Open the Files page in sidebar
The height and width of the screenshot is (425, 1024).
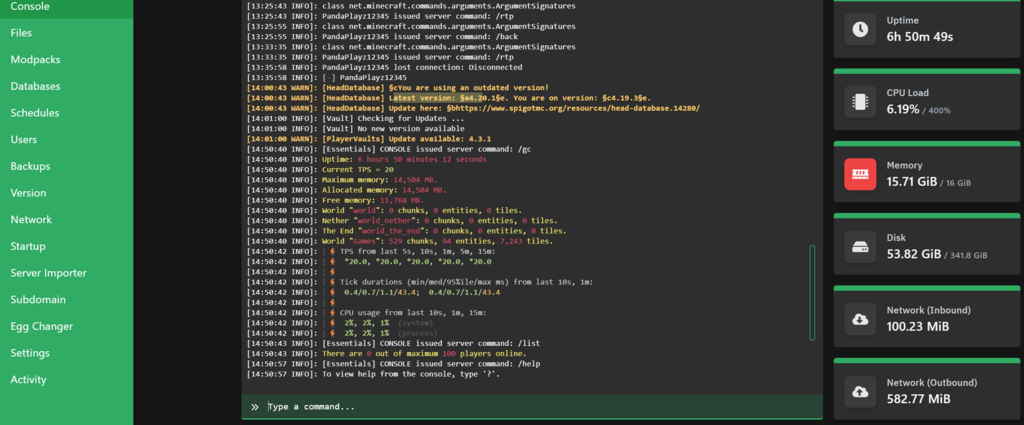(x=21, y=33)
